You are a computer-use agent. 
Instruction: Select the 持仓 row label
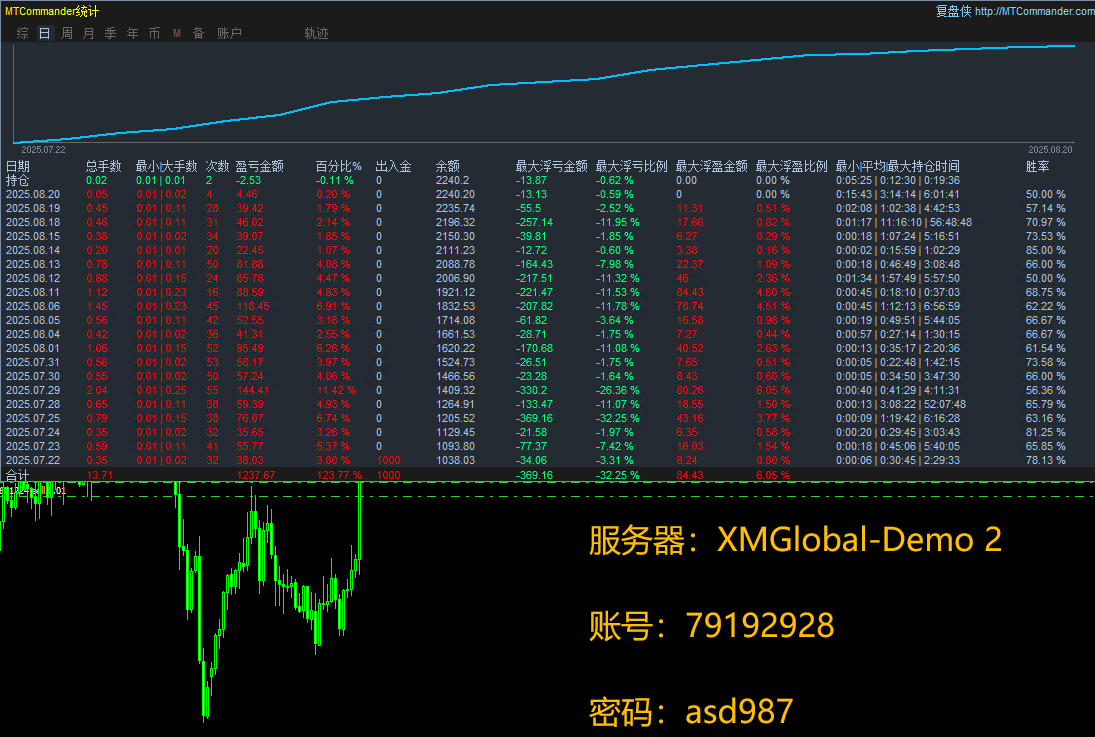17,180
